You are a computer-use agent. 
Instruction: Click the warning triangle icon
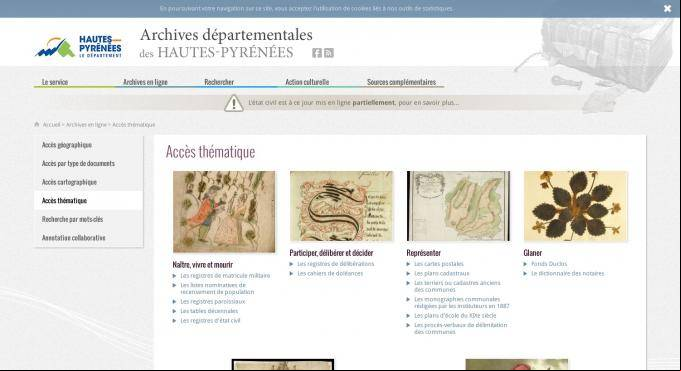[x=234, y=103]
